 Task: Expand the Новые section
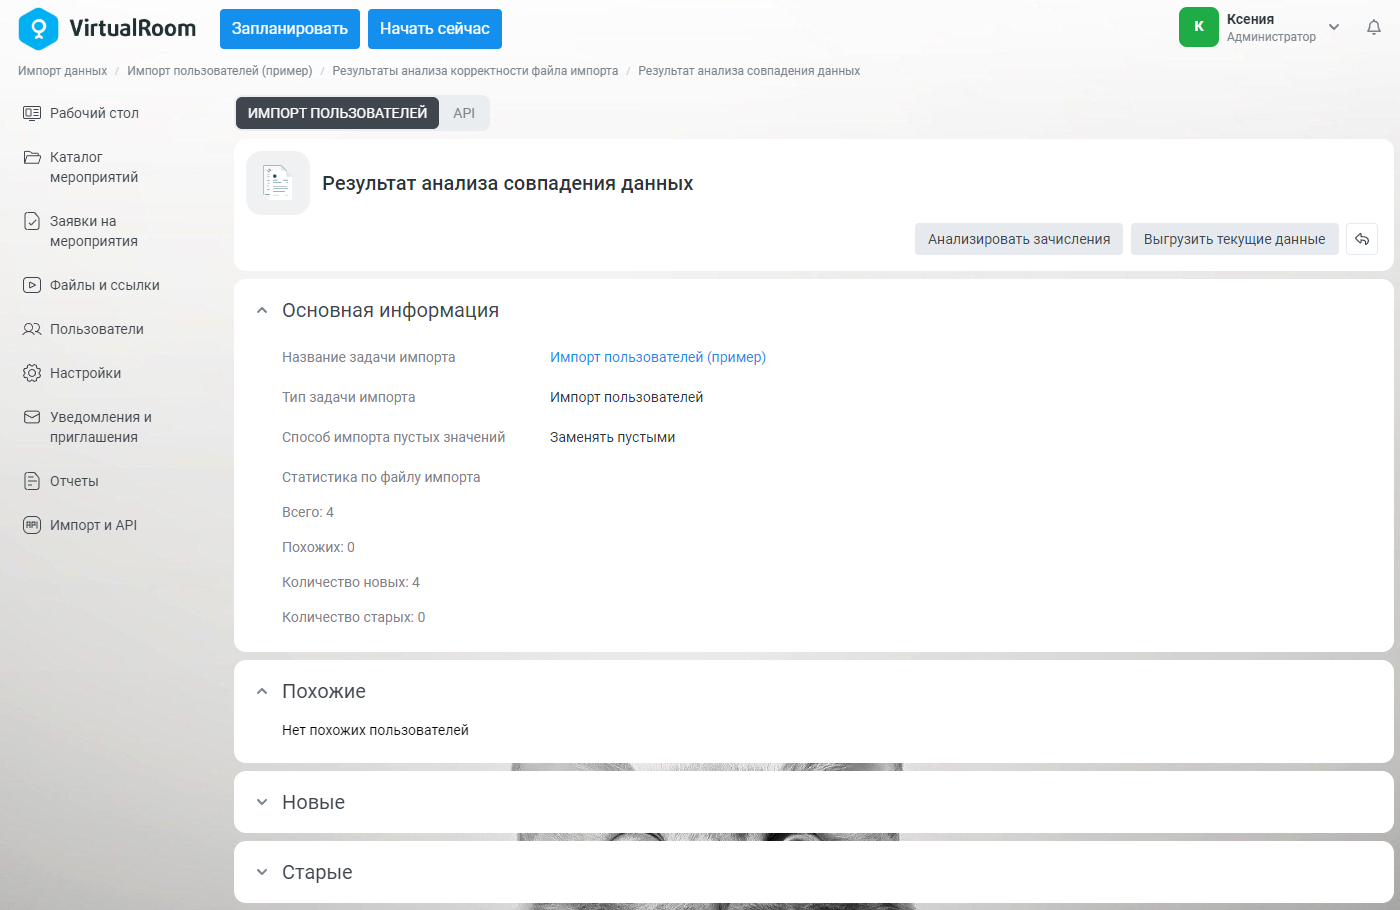262,802
